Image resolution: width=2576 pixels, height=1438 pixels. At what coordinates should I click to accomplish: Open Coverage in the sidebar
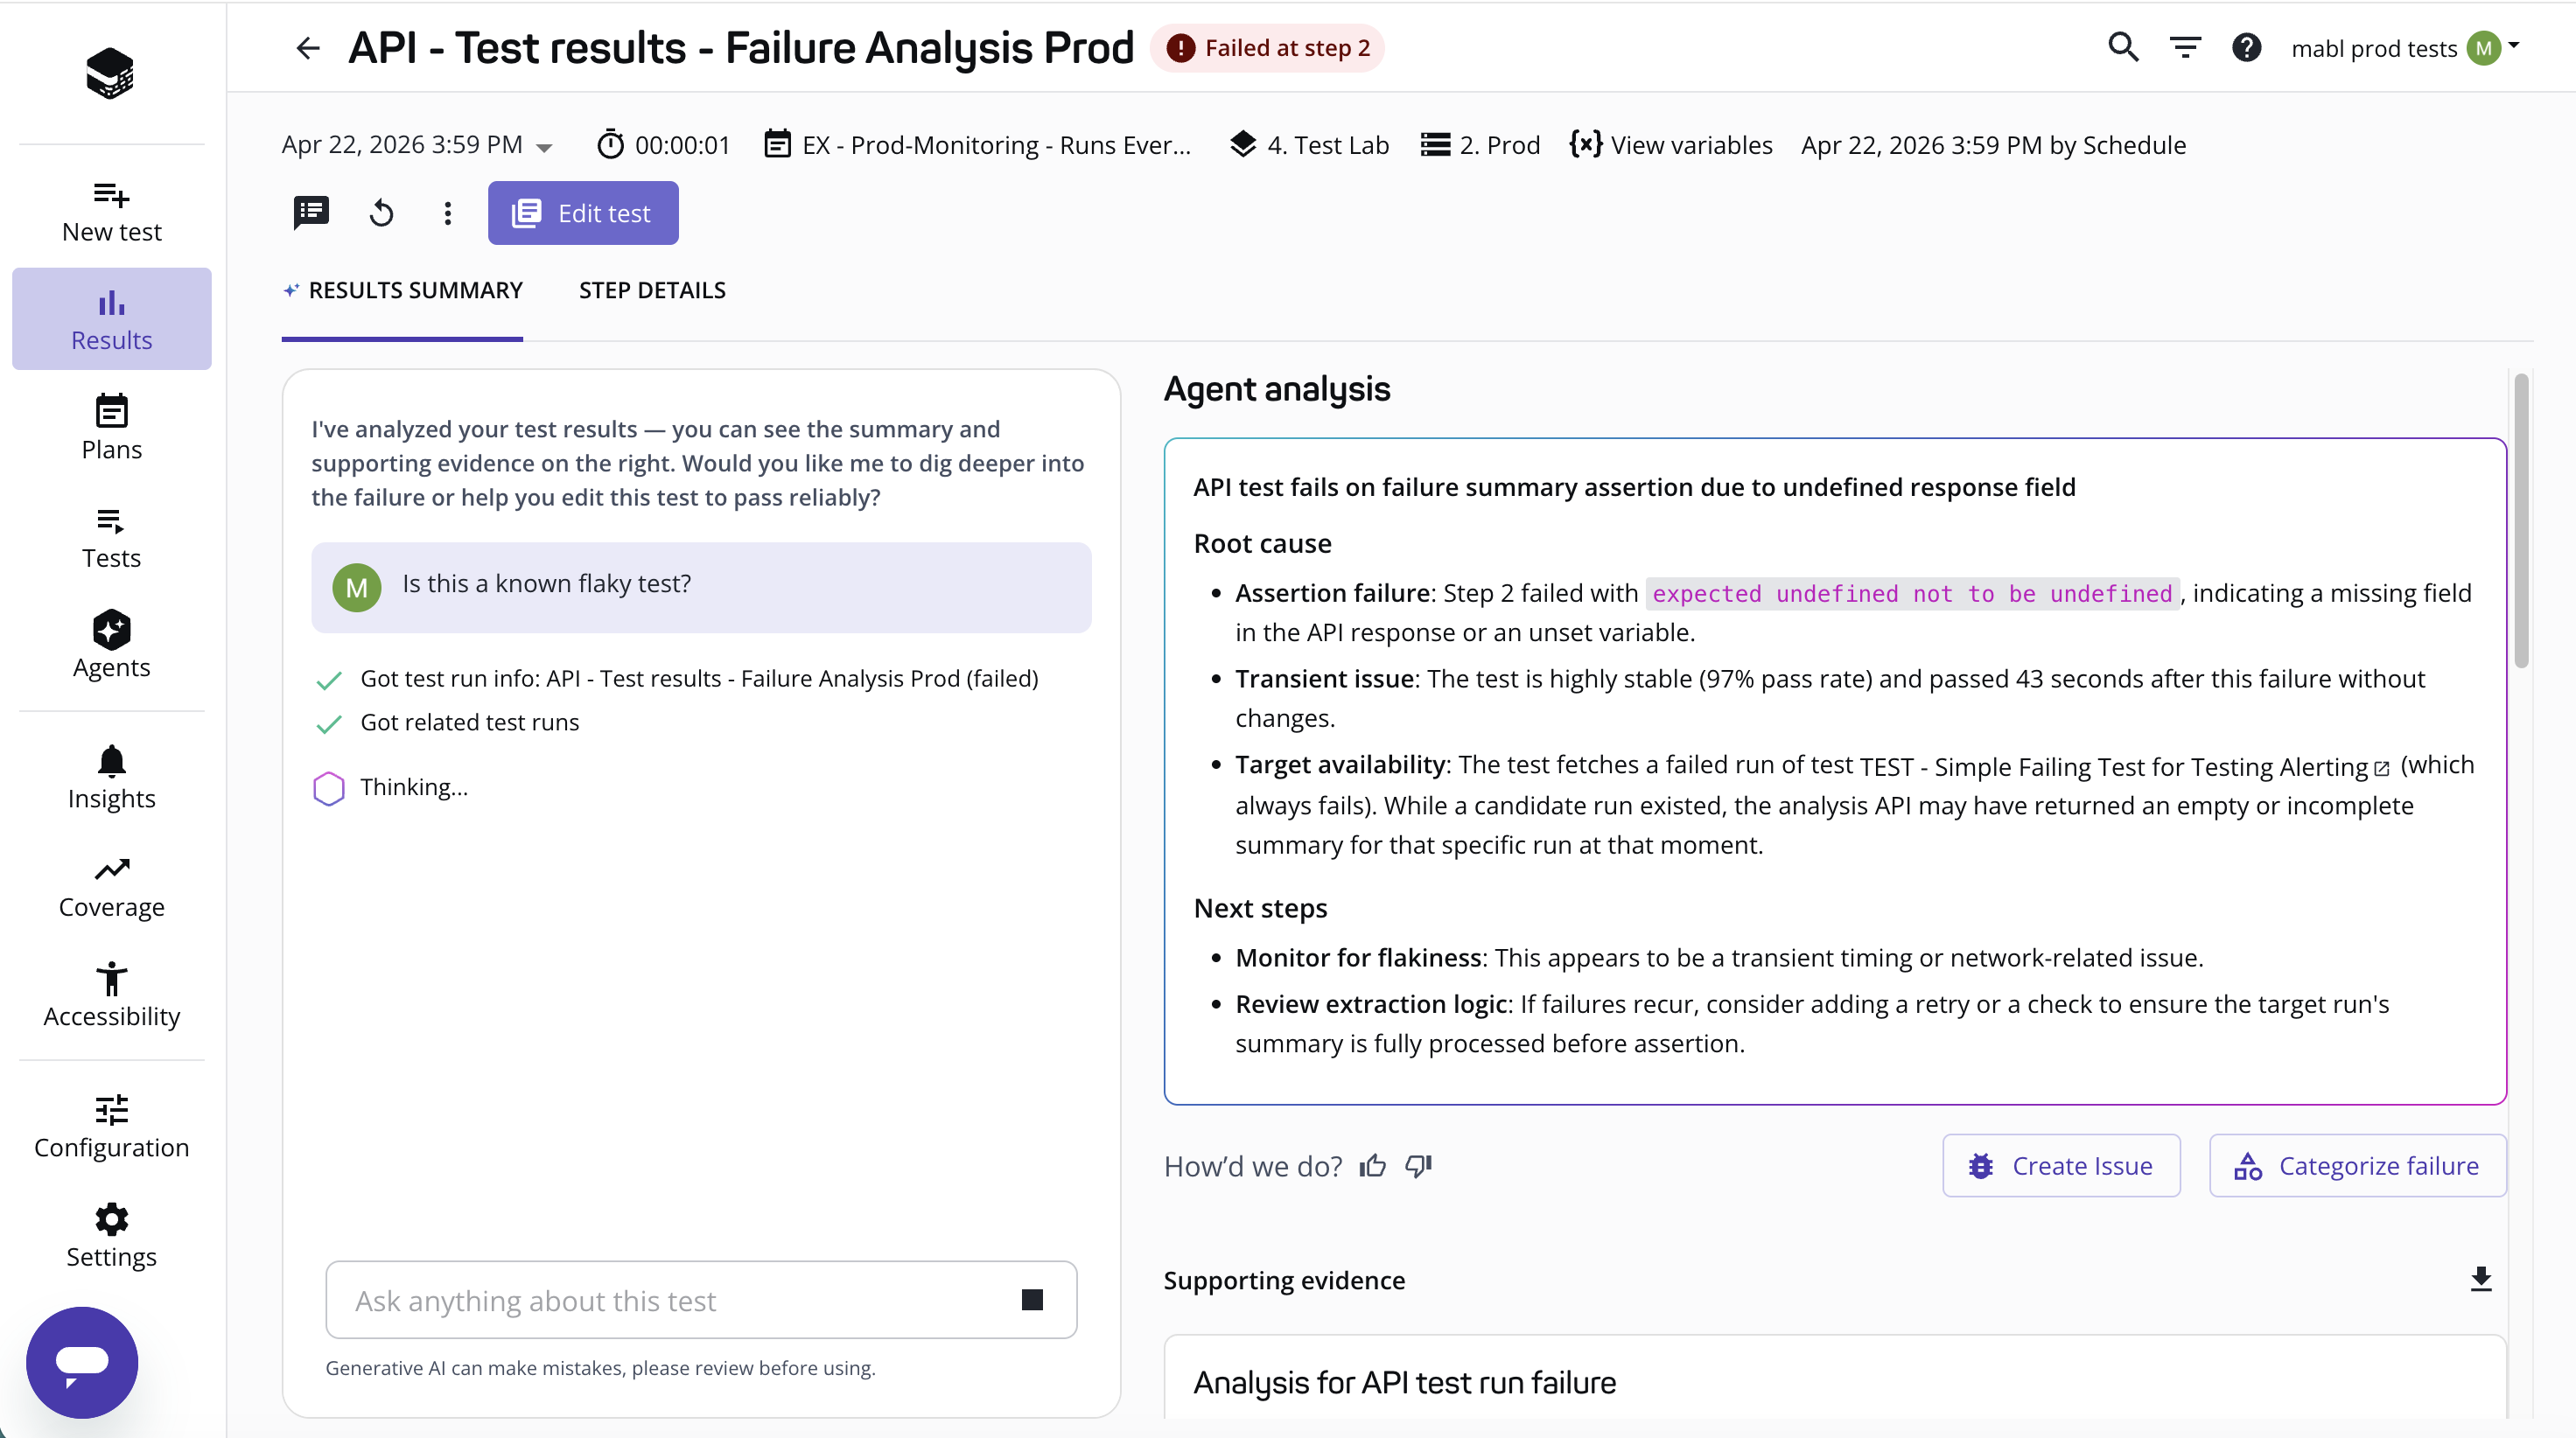111,887
